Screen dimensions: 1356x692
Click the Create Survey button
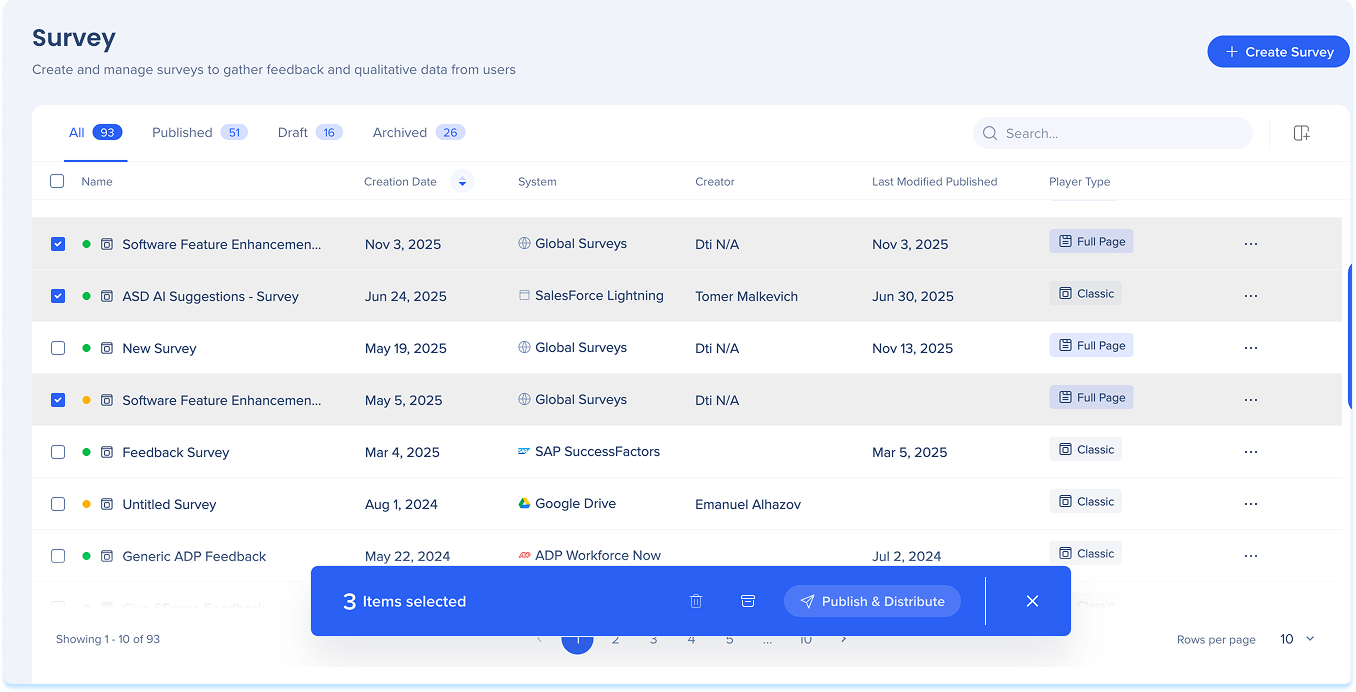click(x=1278, y=52)
